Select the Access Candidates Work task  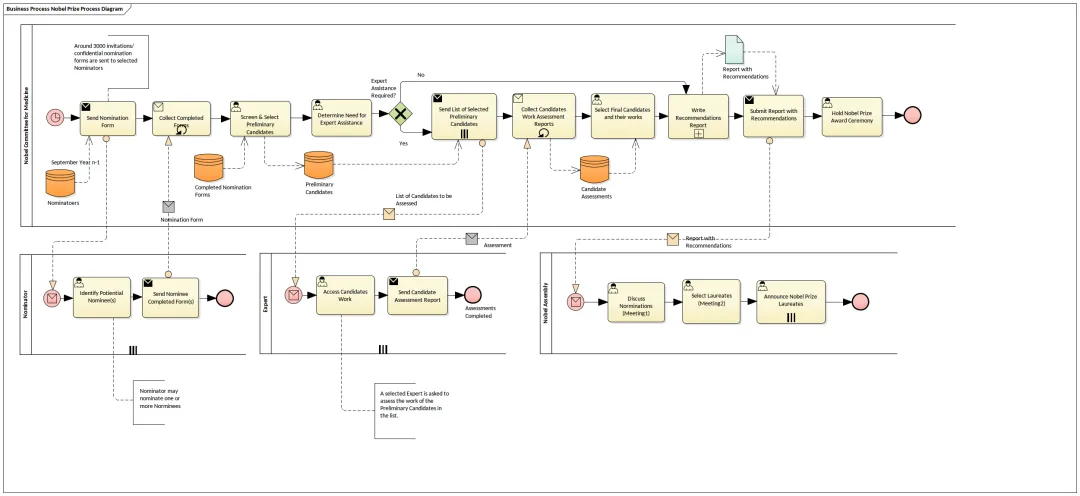click(x=345, y=295)
